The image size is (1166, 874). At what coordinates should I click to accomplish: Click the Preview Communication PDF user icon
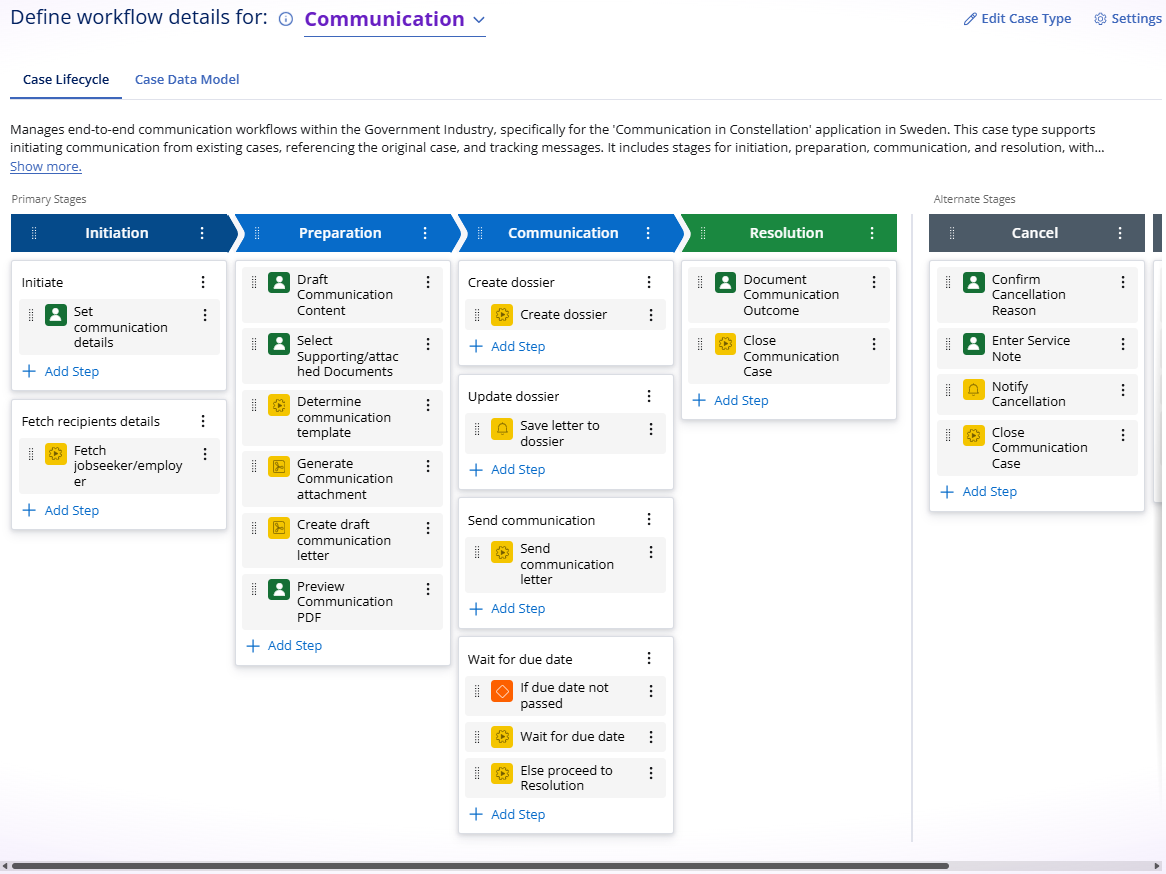[279, 589]
